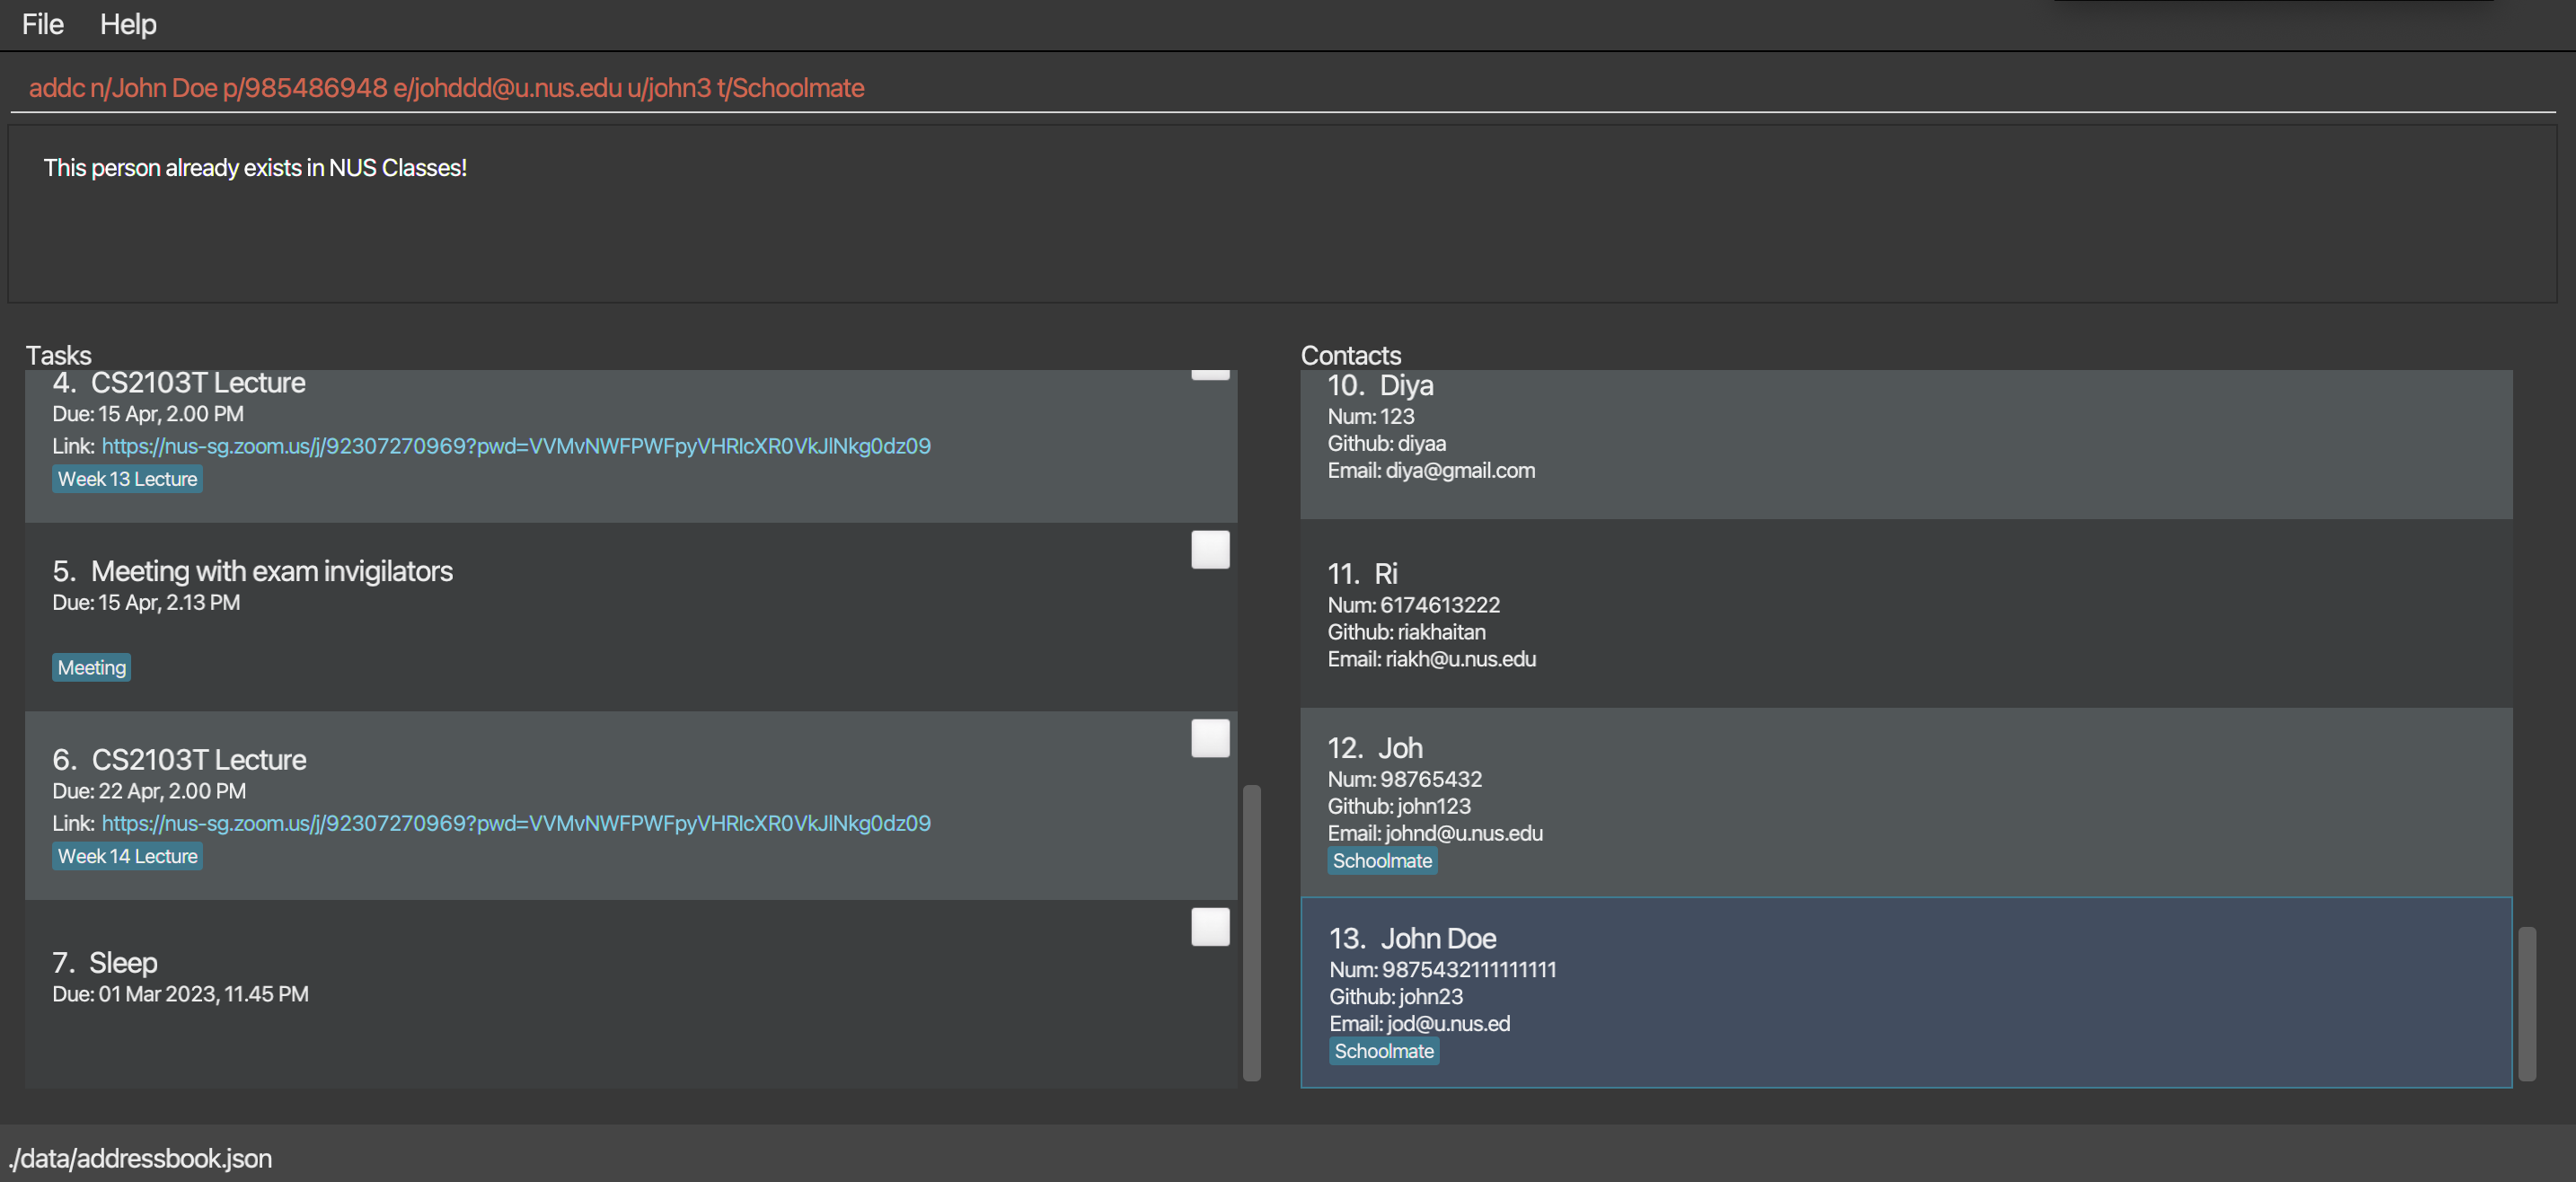Click Schoolmate tag on Joh contact
The width and height of the screenshot is (2576, 1182).
1381,861
